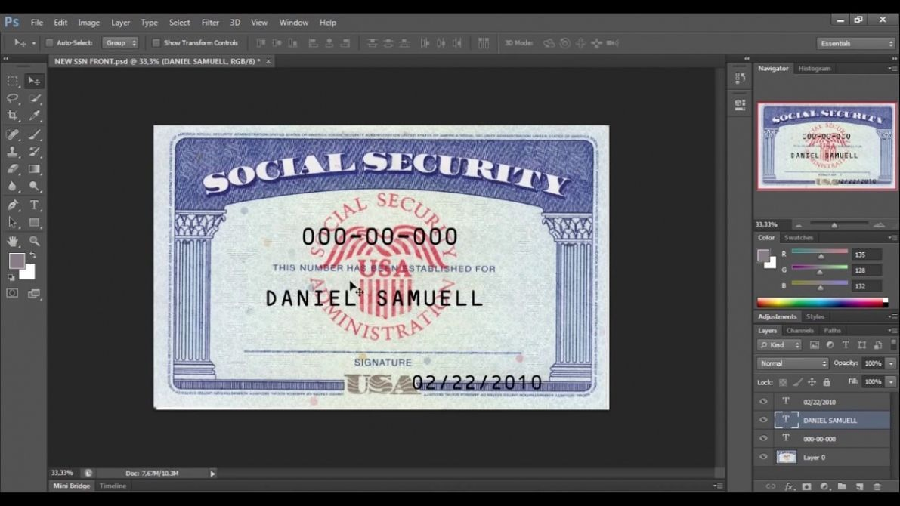Toggle lock all padlock icon
Screen dimensions: 900x506
827,382
